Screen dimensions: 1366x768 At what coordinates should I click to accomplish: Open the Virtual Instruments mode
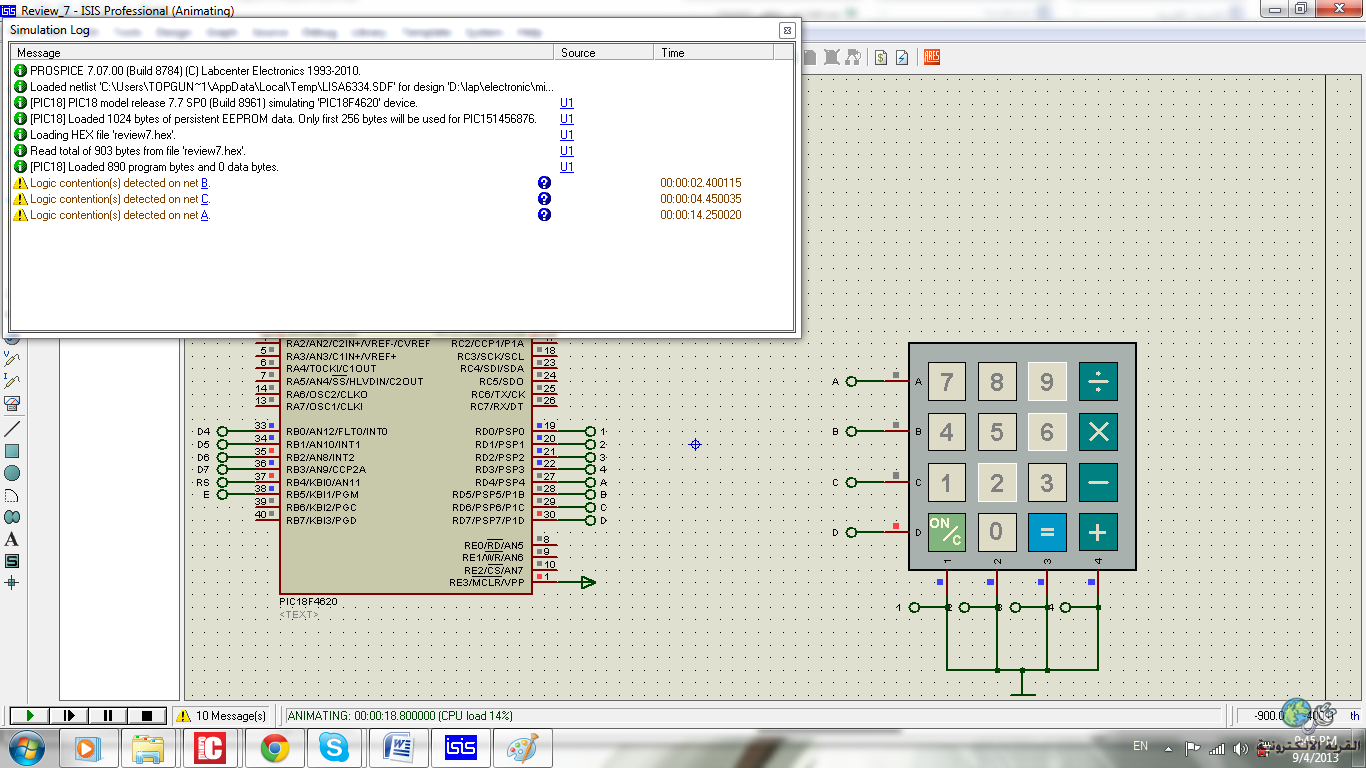[12, 404]
